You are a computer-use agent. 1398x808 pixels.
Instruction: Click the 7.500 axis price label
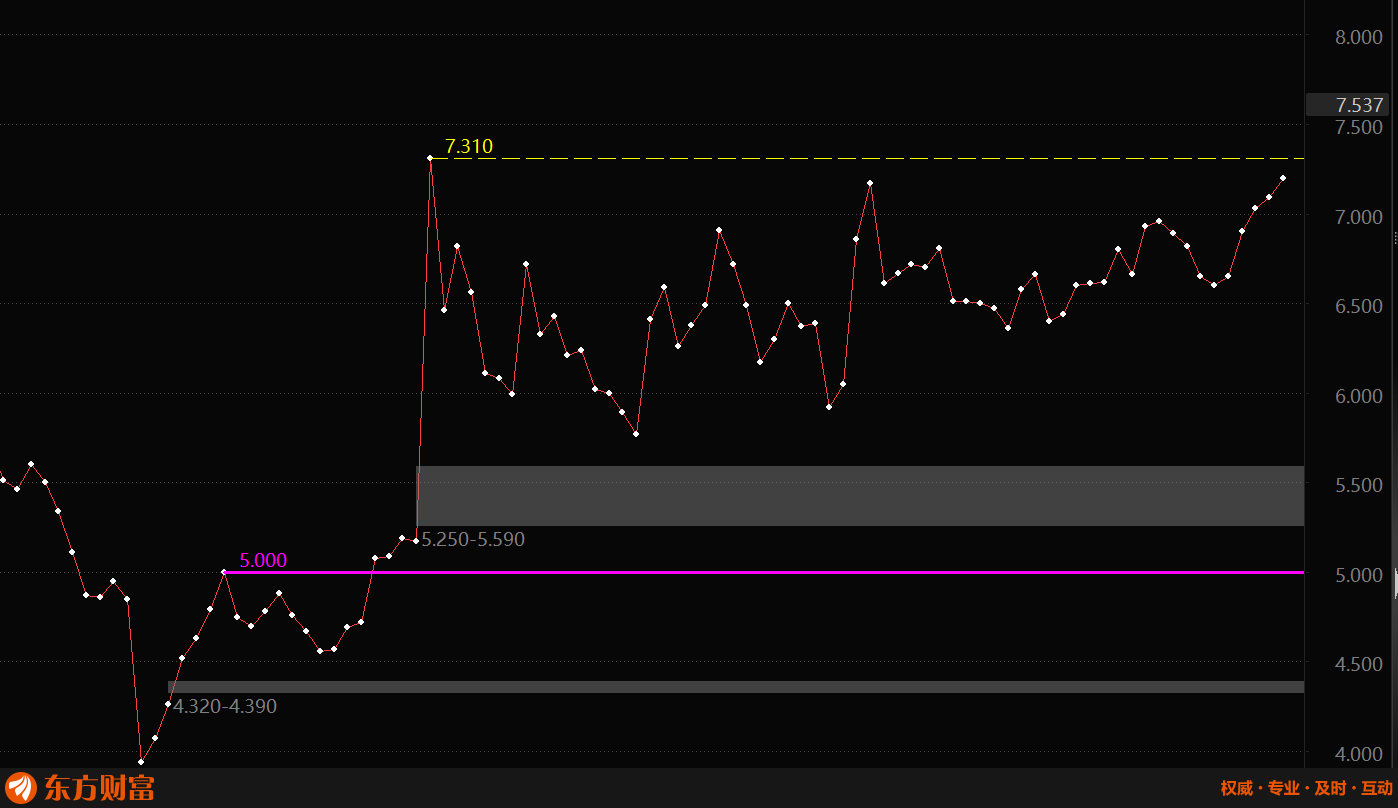(x=1359, y=127)
